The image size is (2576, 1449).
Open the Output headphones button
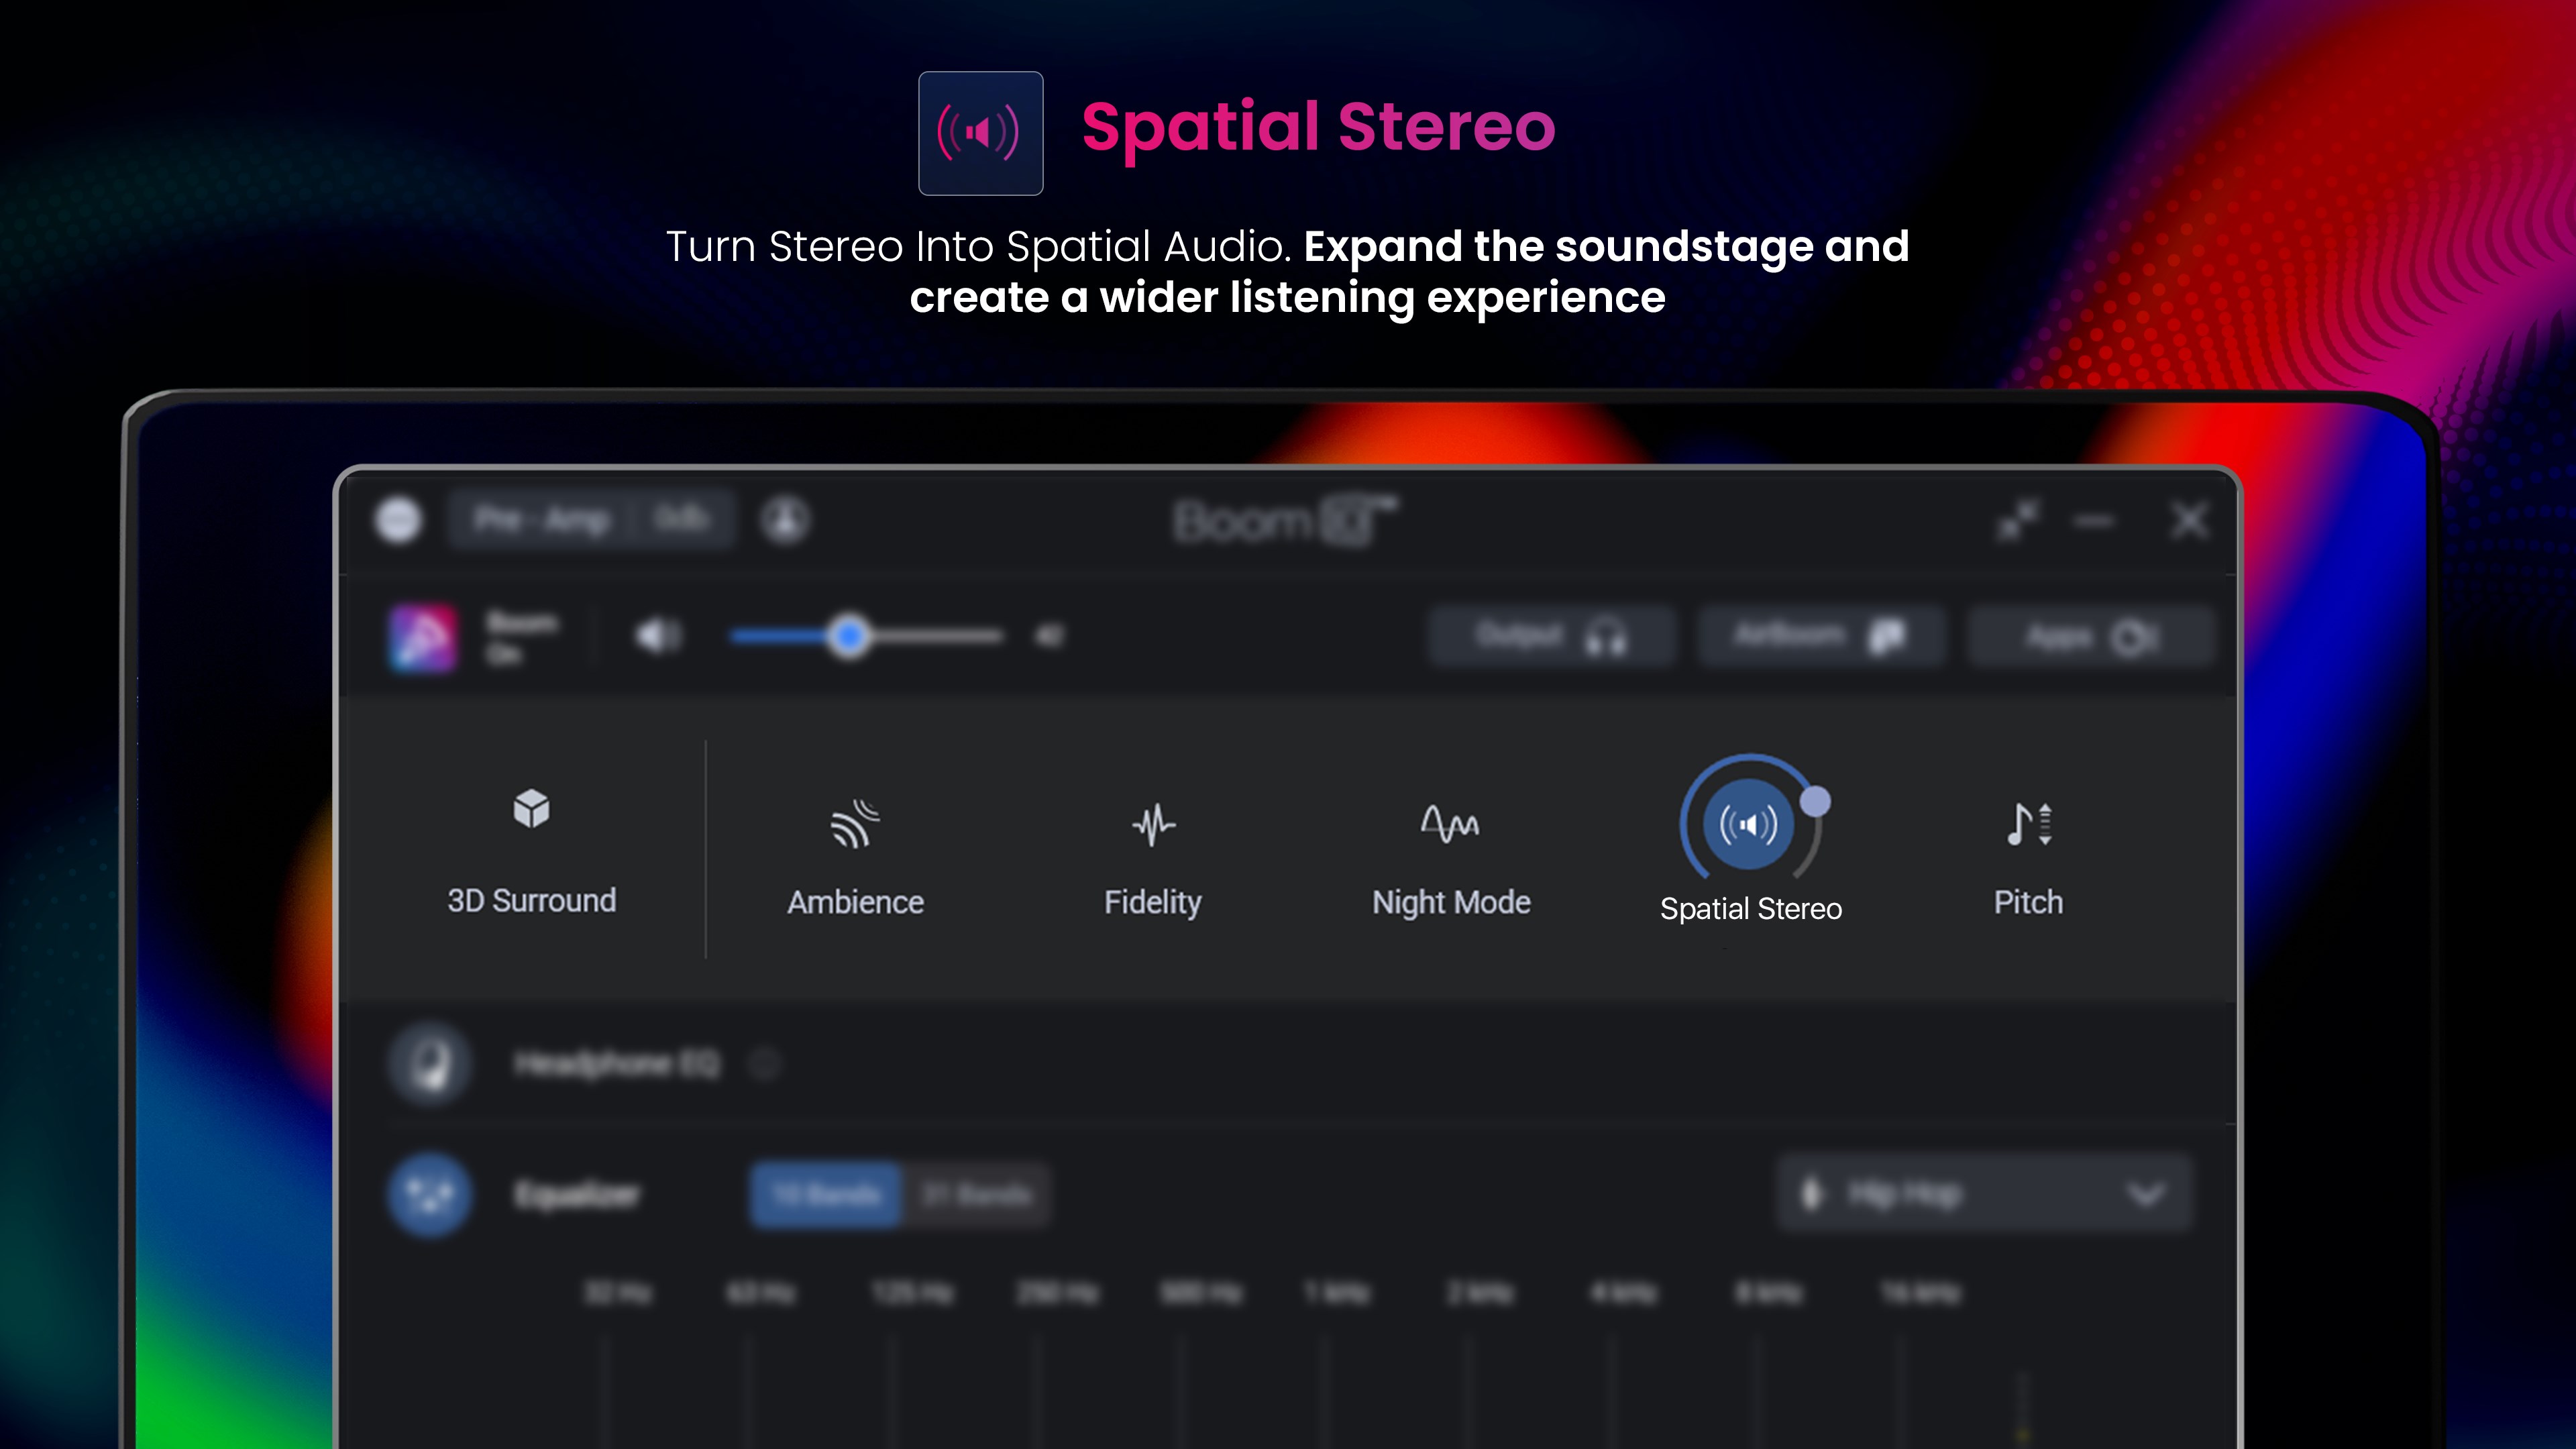point(1551,636)
